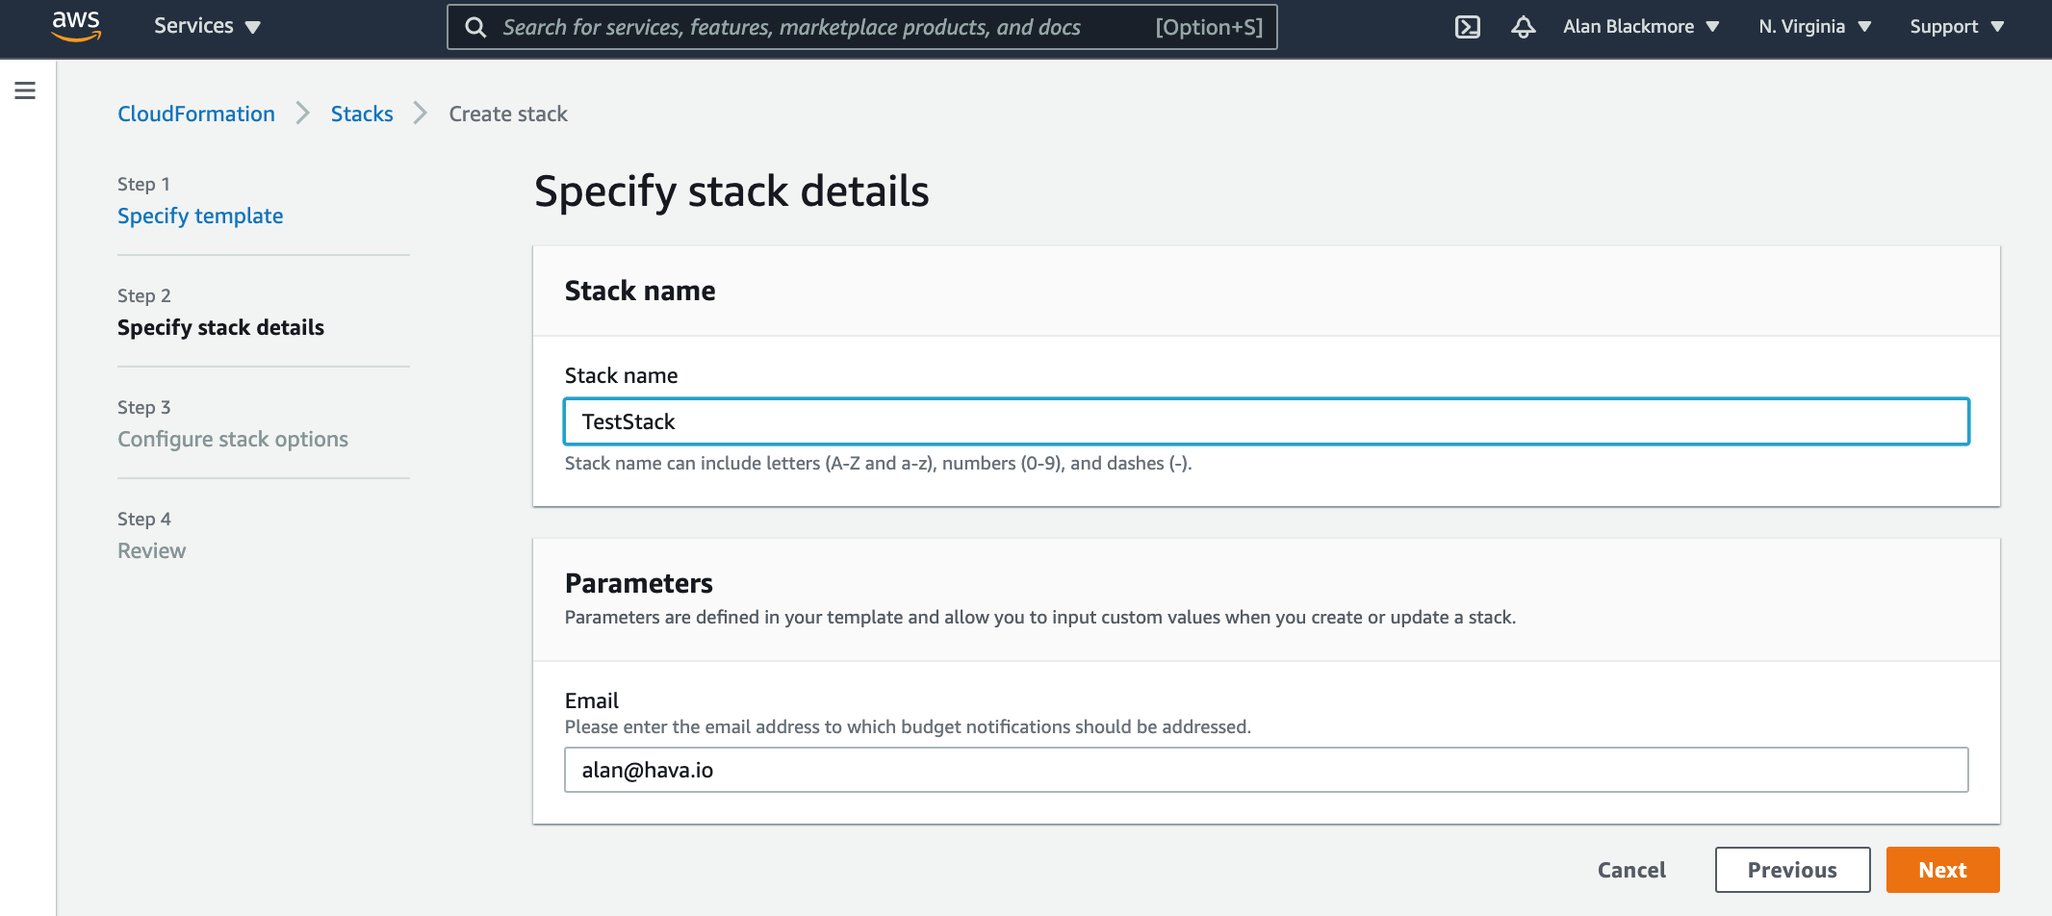Open the Support menu
The width and height of the screenshot is (2052, 916).
pyautogui.click(x=1954, y=26)
